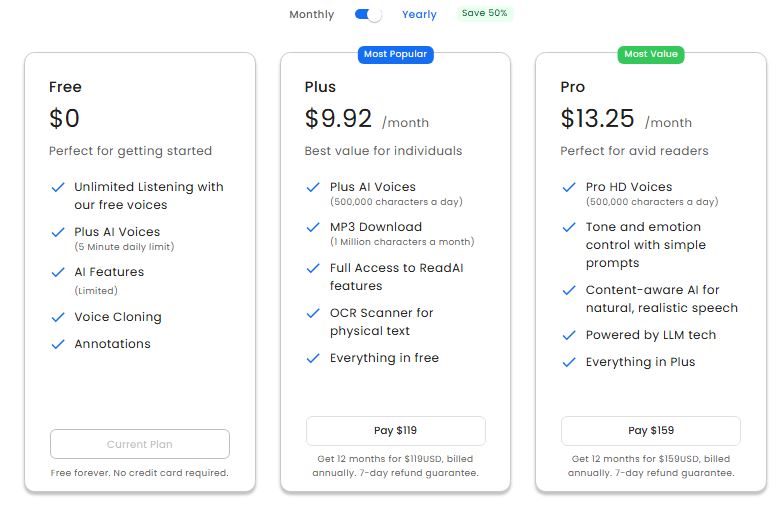Click checkmark next to Unlimited Listening
Viewport: 783px width, 515px height.
click(x=56, y=187)
